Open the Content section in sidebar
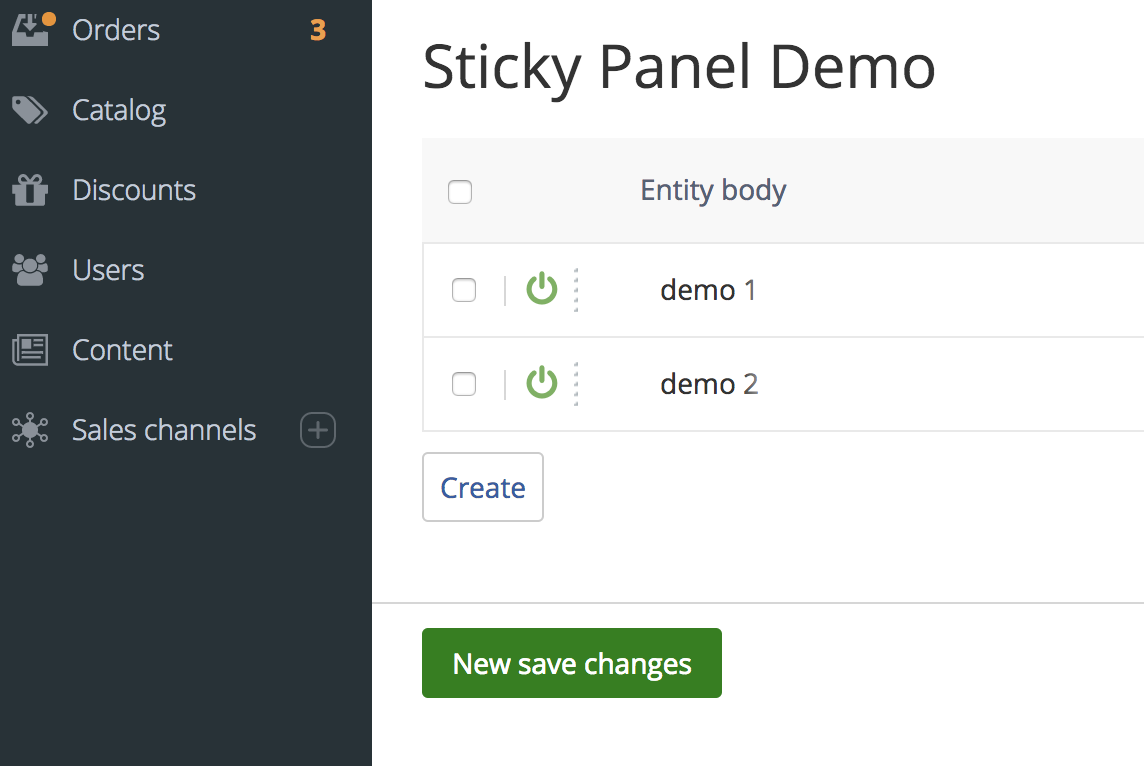This screenshot has width=1144, height=766. click(122, 350)
